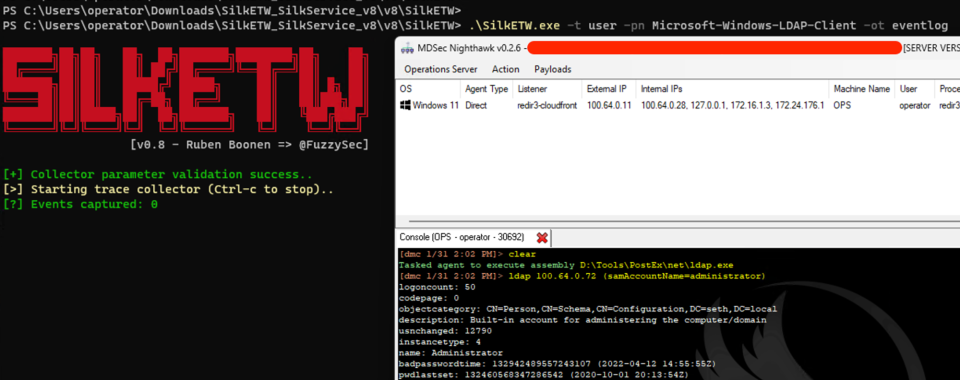
Task: Sort by the User column header
Action: point(908,89)
